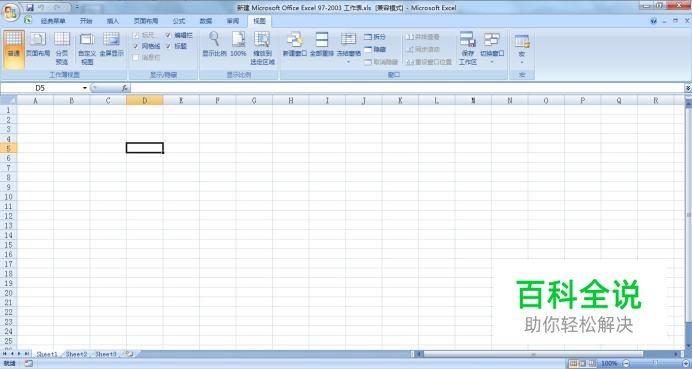Click the Hide (隐藏) window button
This screenshot has height=369, width=692.
click(375, 49)
